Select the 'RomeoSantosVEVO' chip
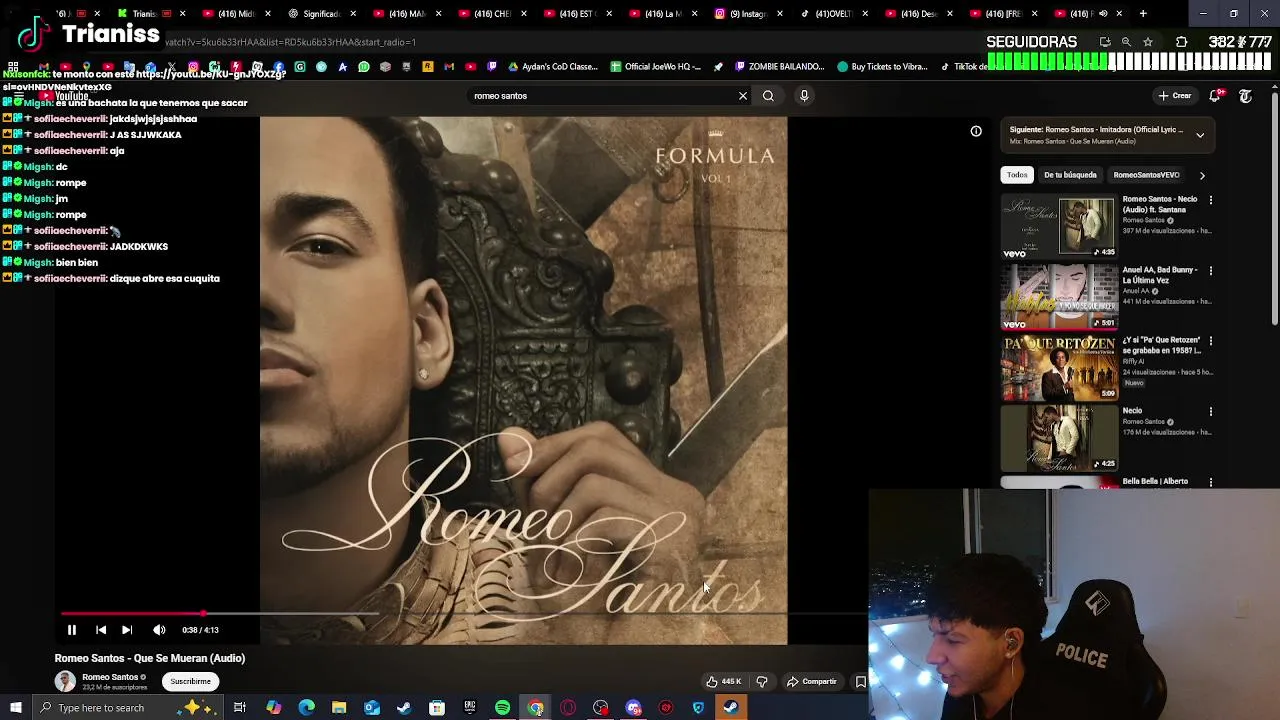 pos(1146,175)
